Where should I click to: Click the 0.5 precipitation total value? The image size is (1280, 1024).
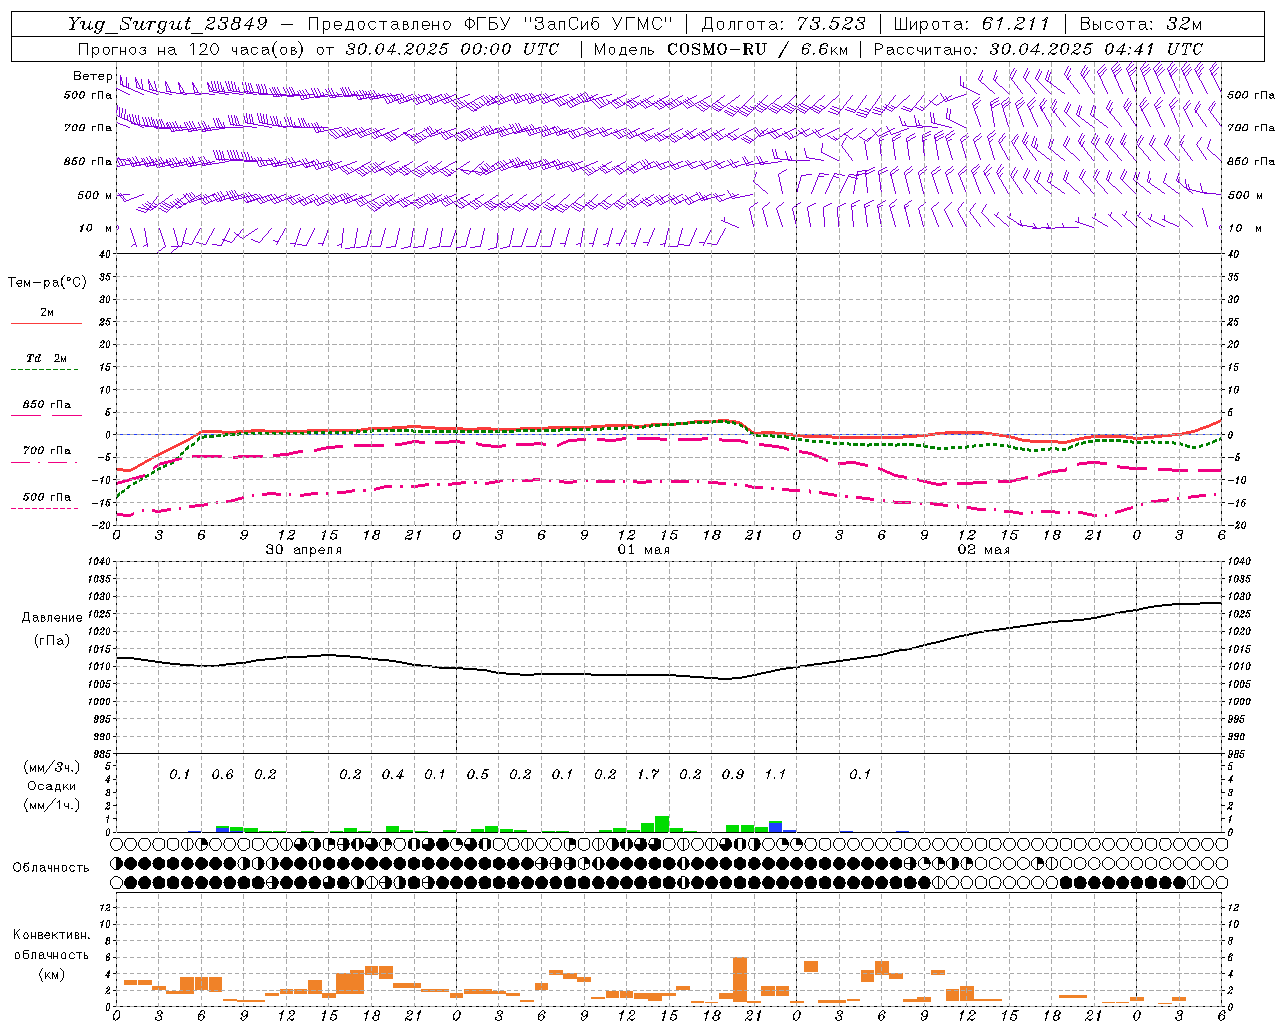(x=477, y=775)
